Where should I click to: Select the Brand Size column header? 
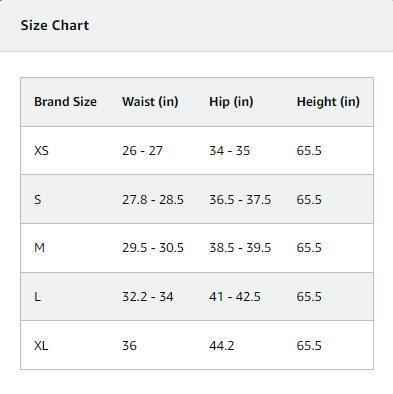click(x=65, y=102)
